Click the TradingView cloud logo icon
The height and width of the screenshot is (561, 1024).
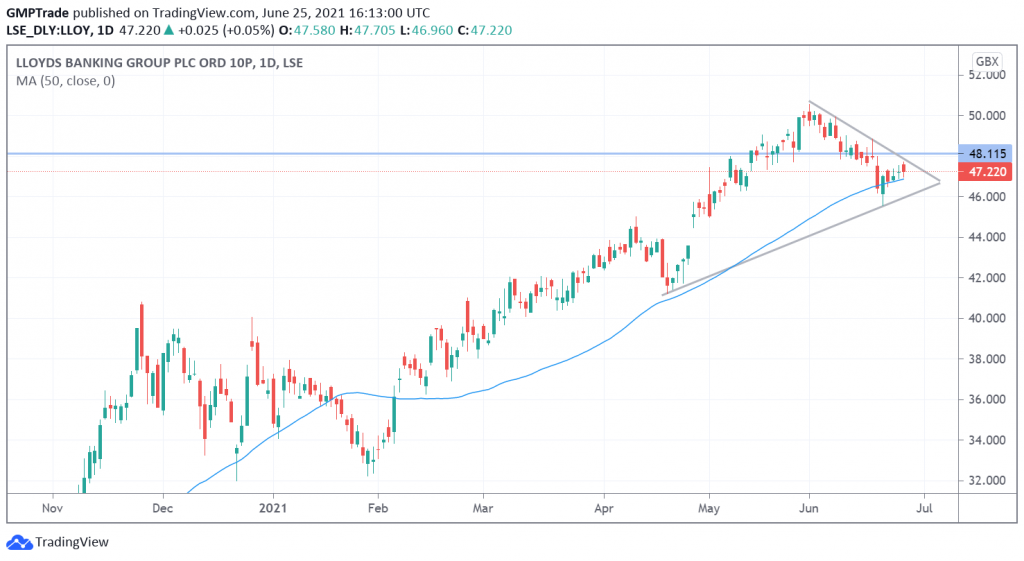click(19, 542)
